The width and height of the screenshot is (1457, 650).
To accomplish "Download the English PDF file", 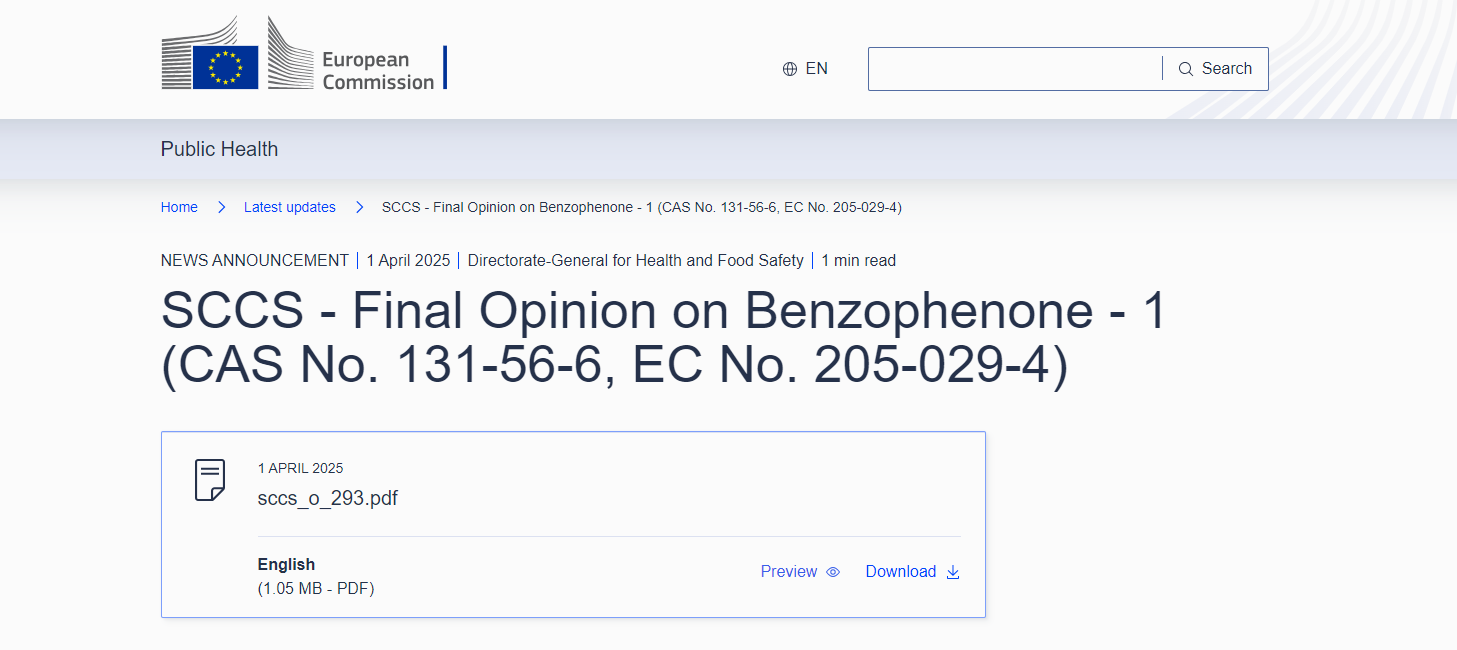I will pyautogui.click(x=901, y=572).
